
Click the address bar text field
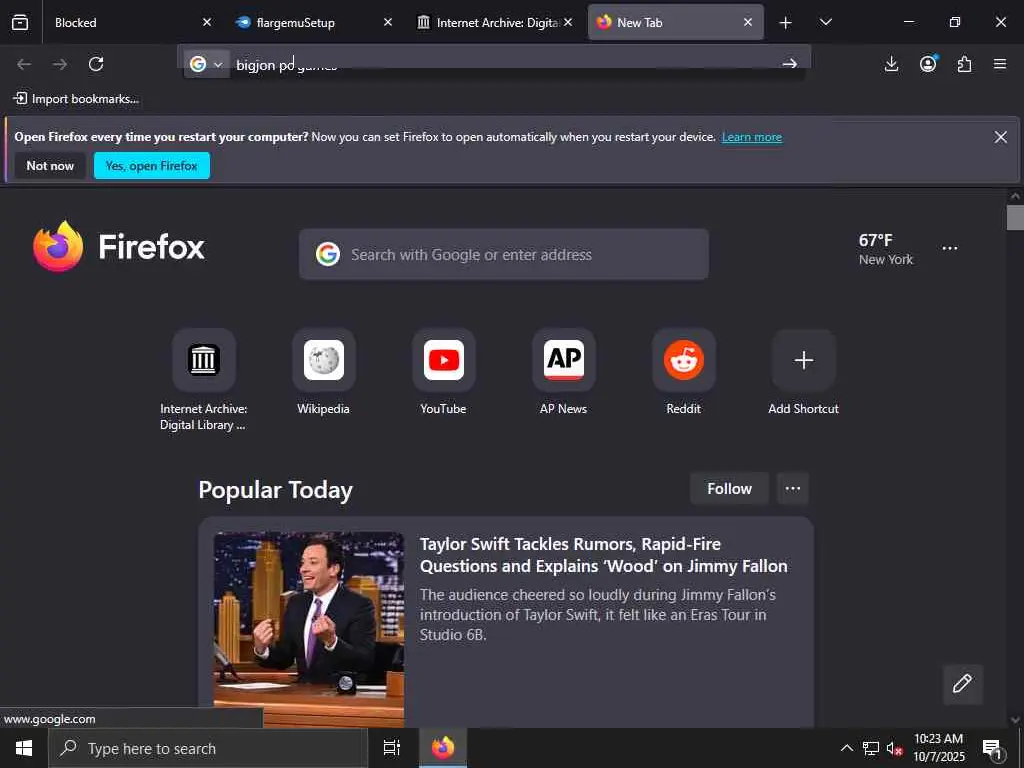(503, 64)
